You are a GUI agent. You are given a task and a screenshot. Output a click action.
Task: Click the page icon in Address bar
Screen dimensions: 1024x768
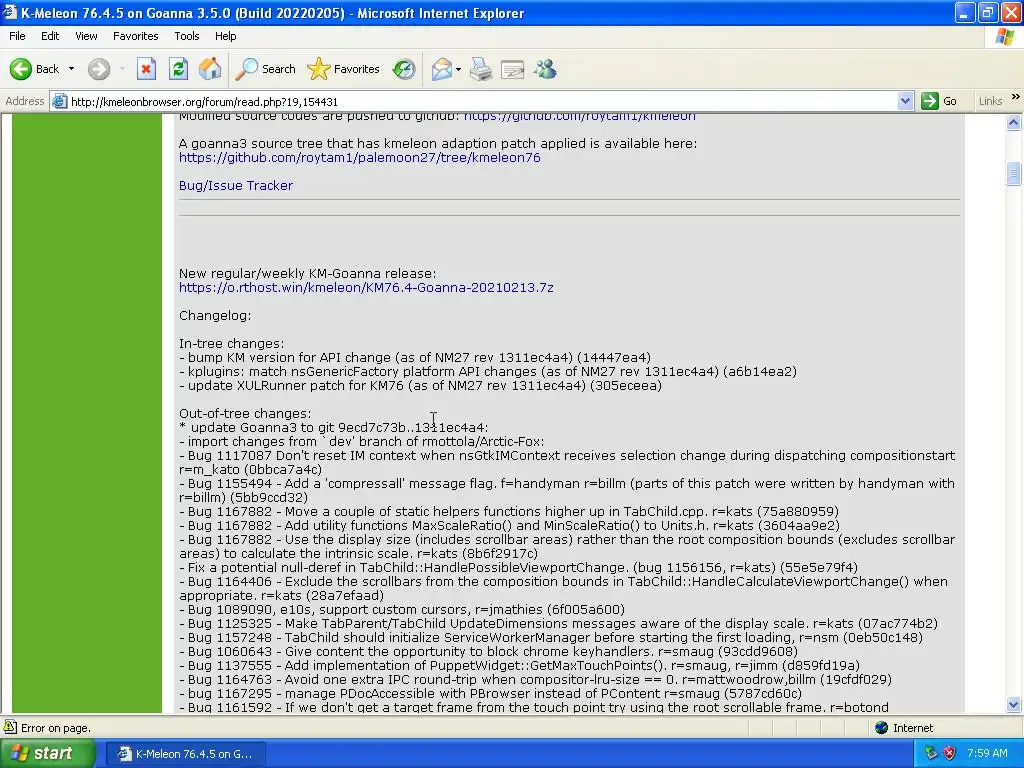point(59,101)
